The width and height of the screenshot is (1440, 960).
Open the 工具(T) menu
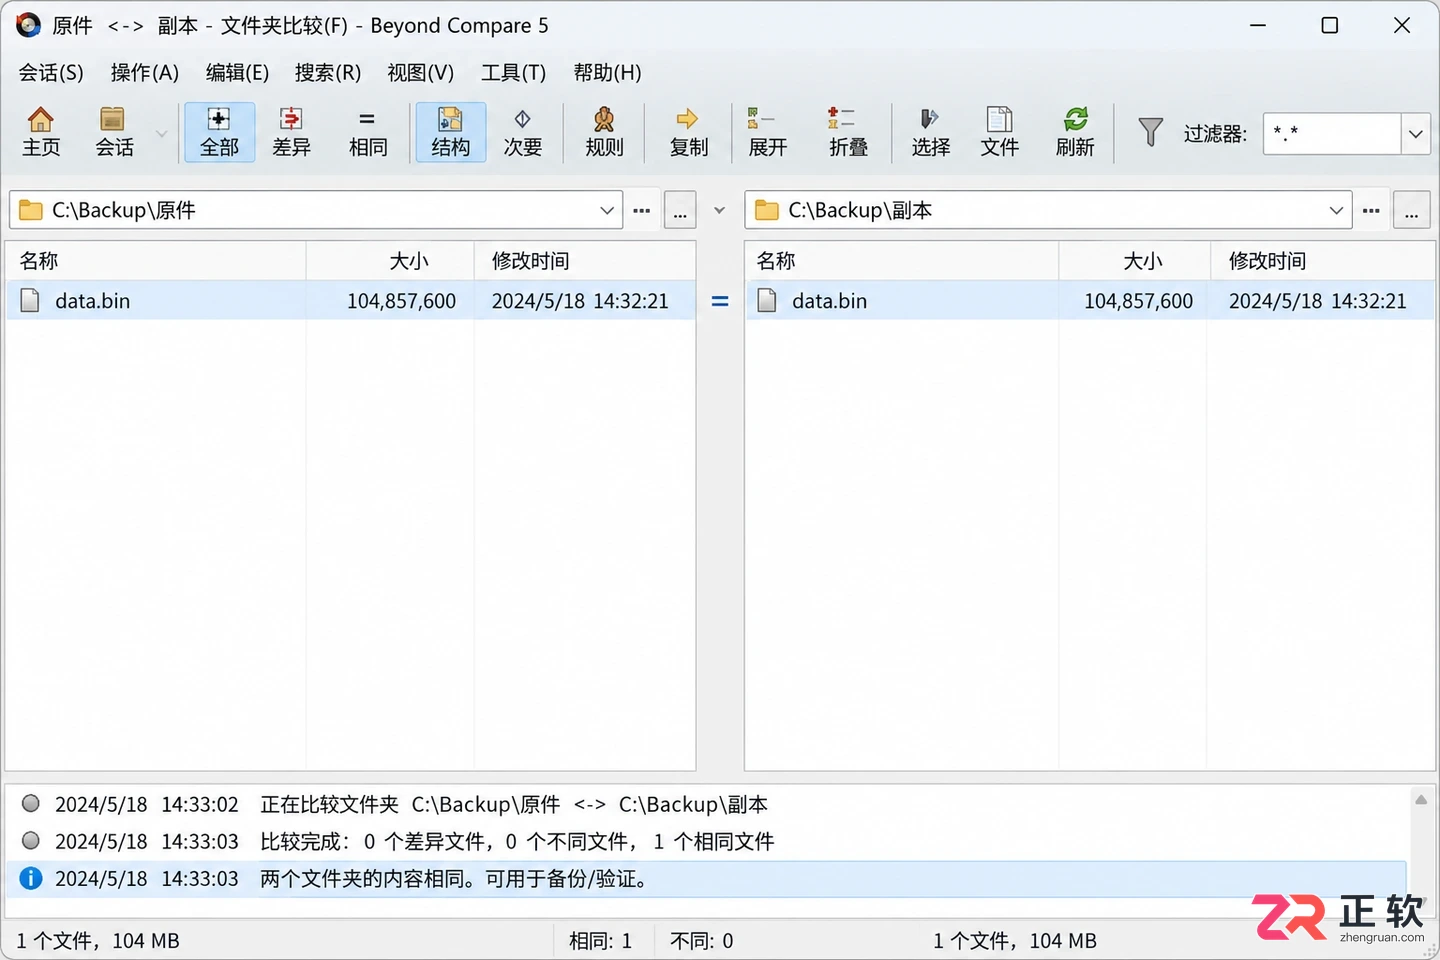tap(513, 72)
